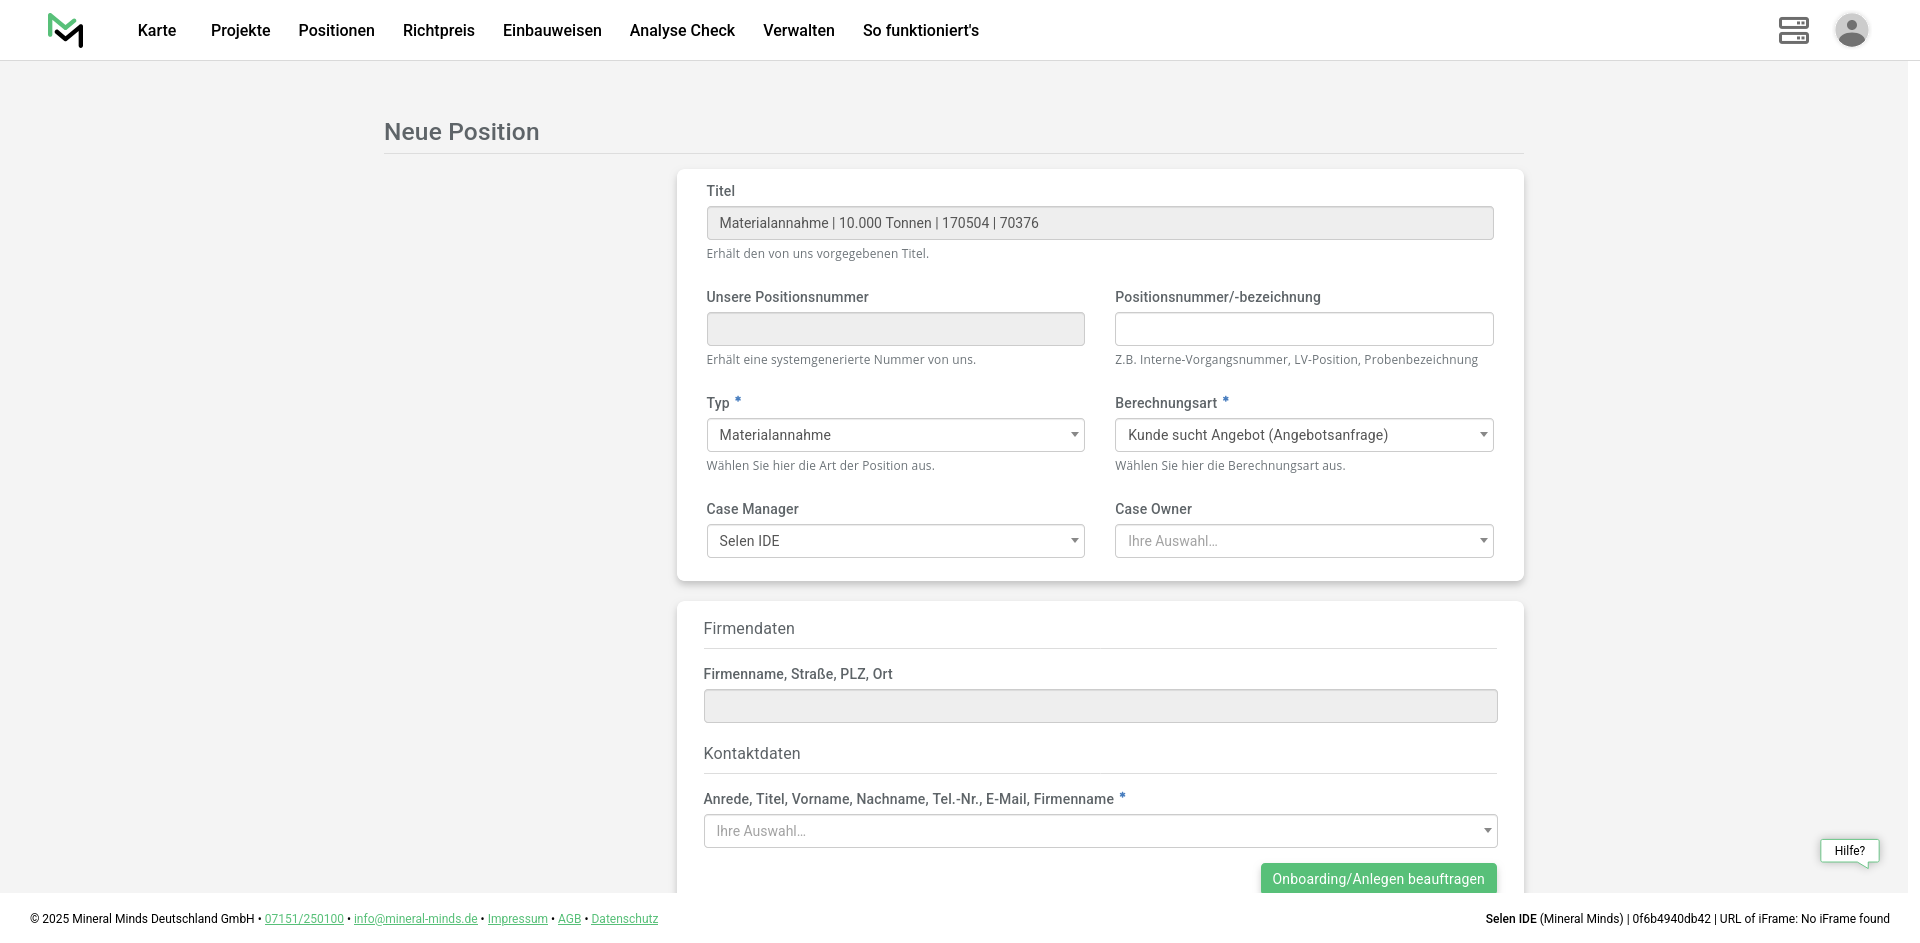Open the server list icon
Image resolution: width=1920 pixels, height=943 pixels.
coord(1793,30)
